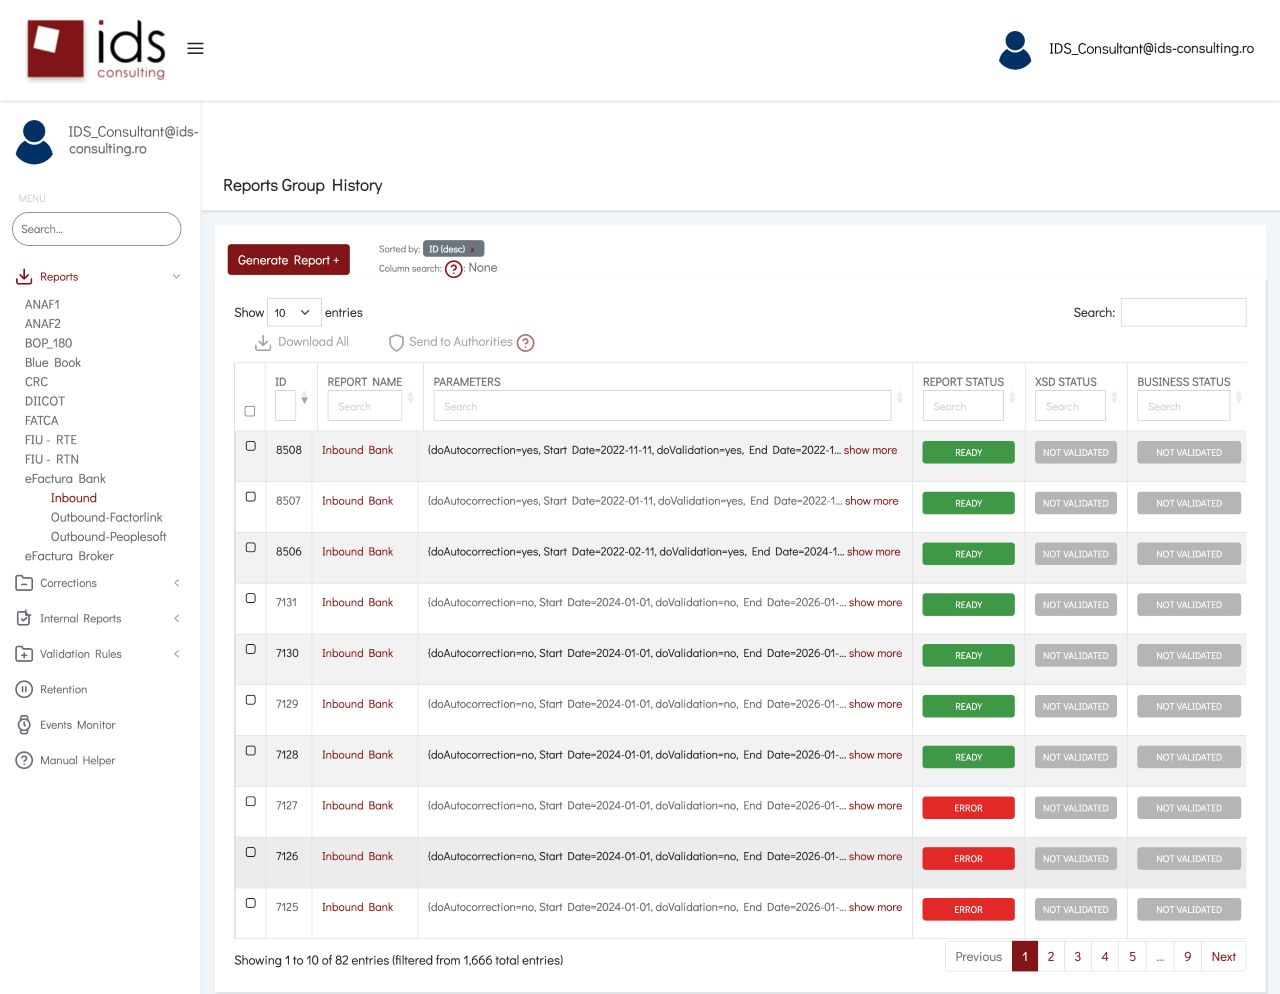Open the NOT VALIDATED XSD badge for 7130
Screen dimensions: 1280x994
point(1075,655)
